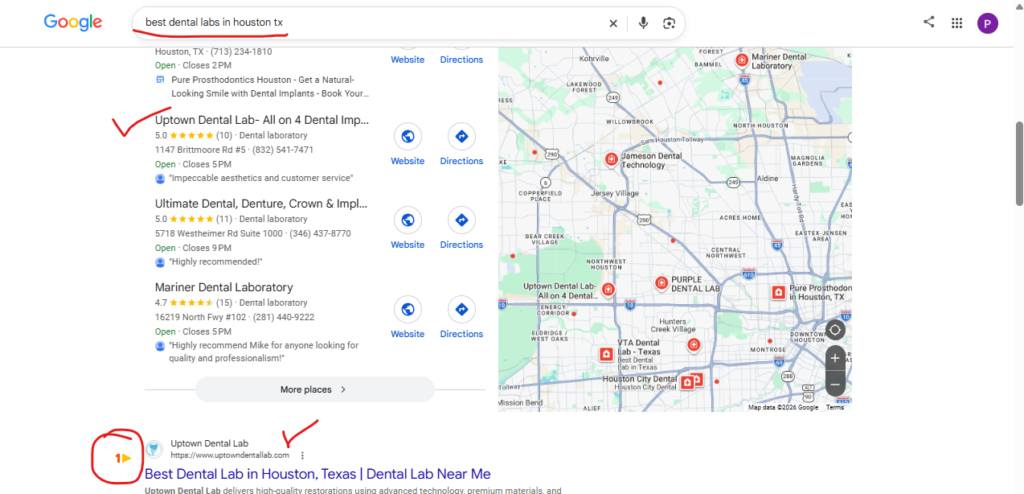Click address 5718 Westheimer Rd Suite 1000
The width and height of the screenshot is (1024, 494).
tap(219, 234)
